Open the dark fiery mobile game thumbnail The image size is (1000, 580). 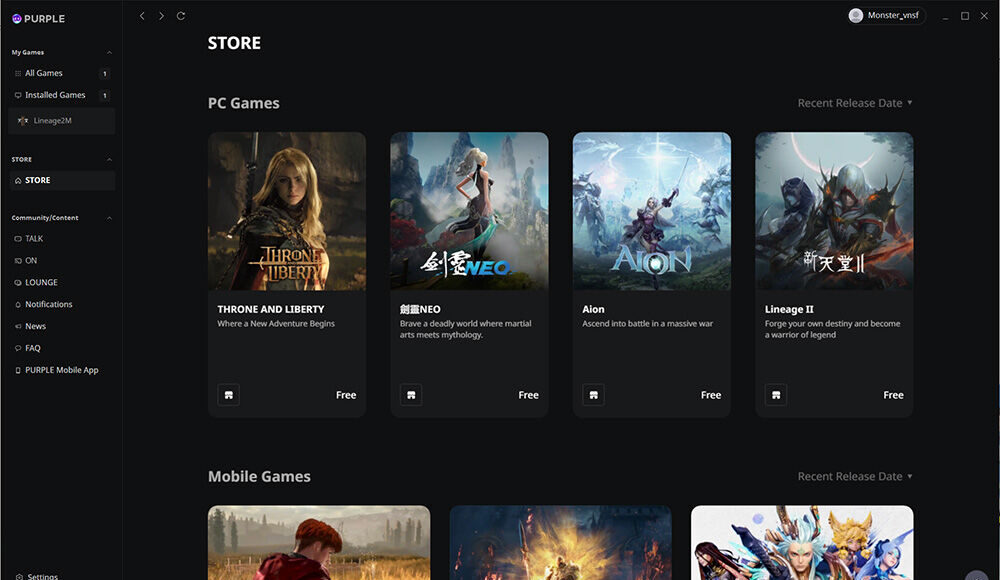pyautogui.click(x=561, y=543)
